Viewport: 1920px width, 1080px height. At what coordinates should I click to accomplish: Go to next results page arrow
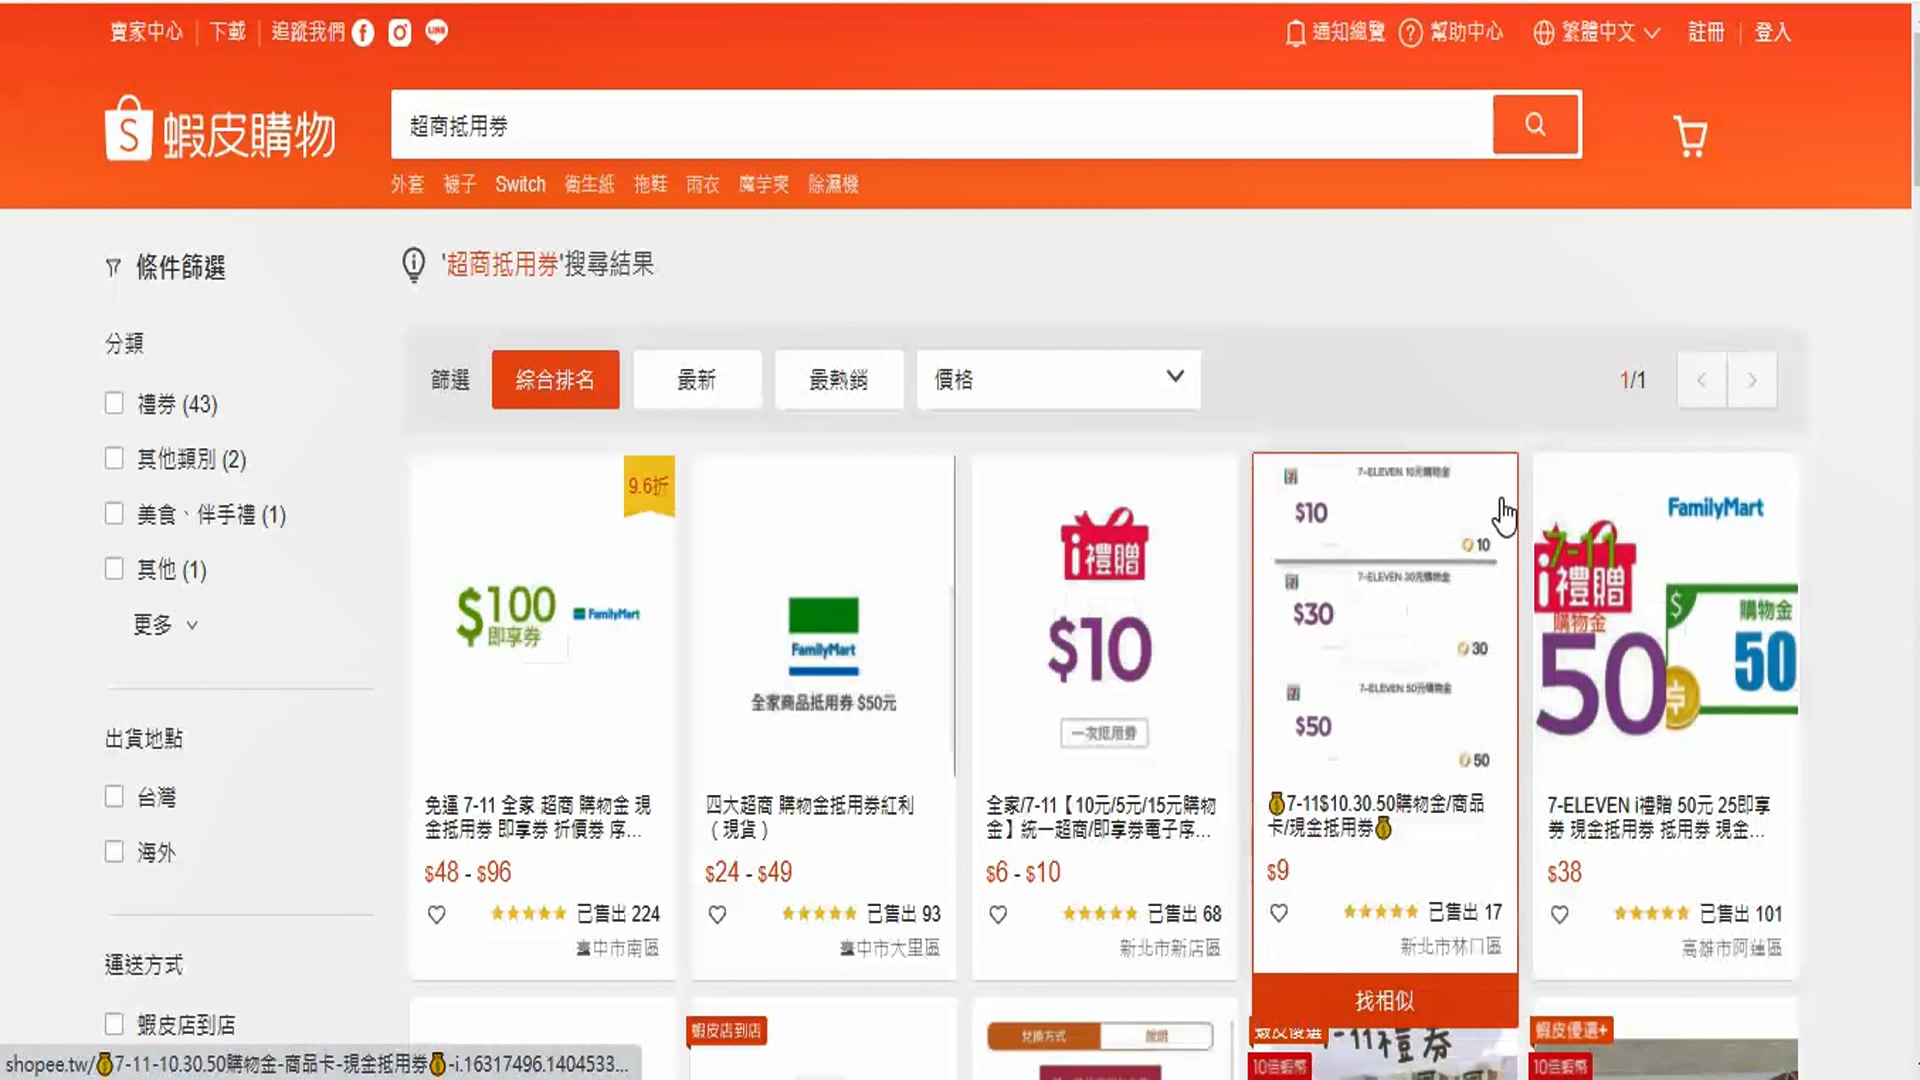tap(1752, 380)
